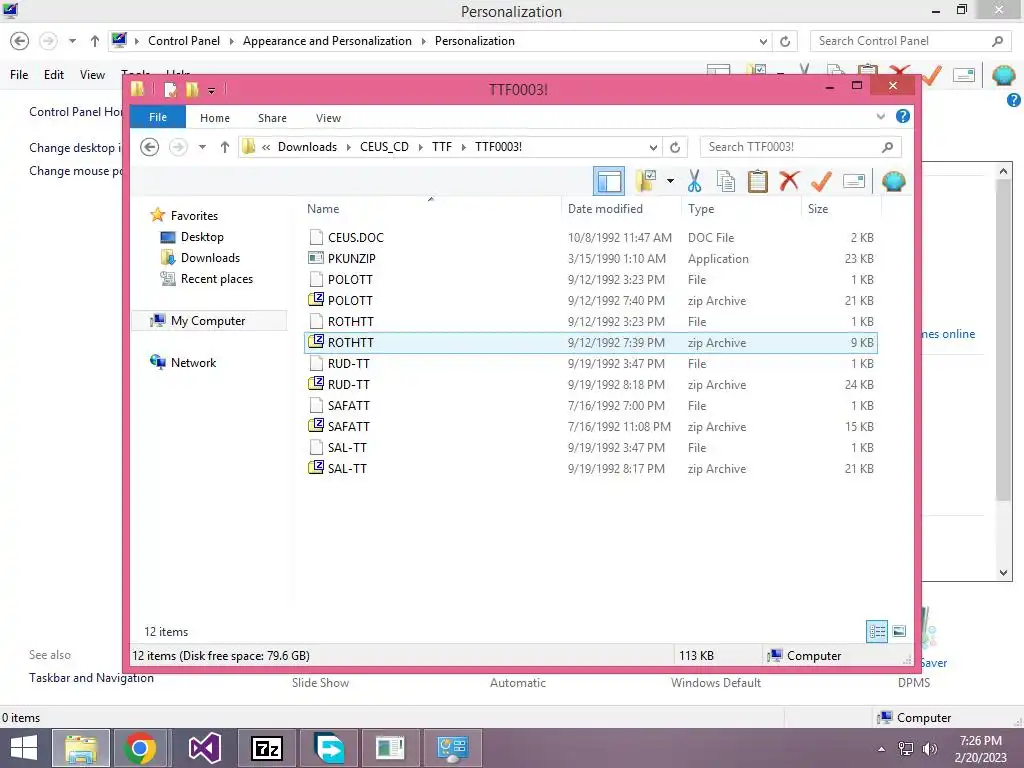This screenshot has width=1024, height=768.
Task: Open File tab in TTF0003! window
Action: point(157,117)
